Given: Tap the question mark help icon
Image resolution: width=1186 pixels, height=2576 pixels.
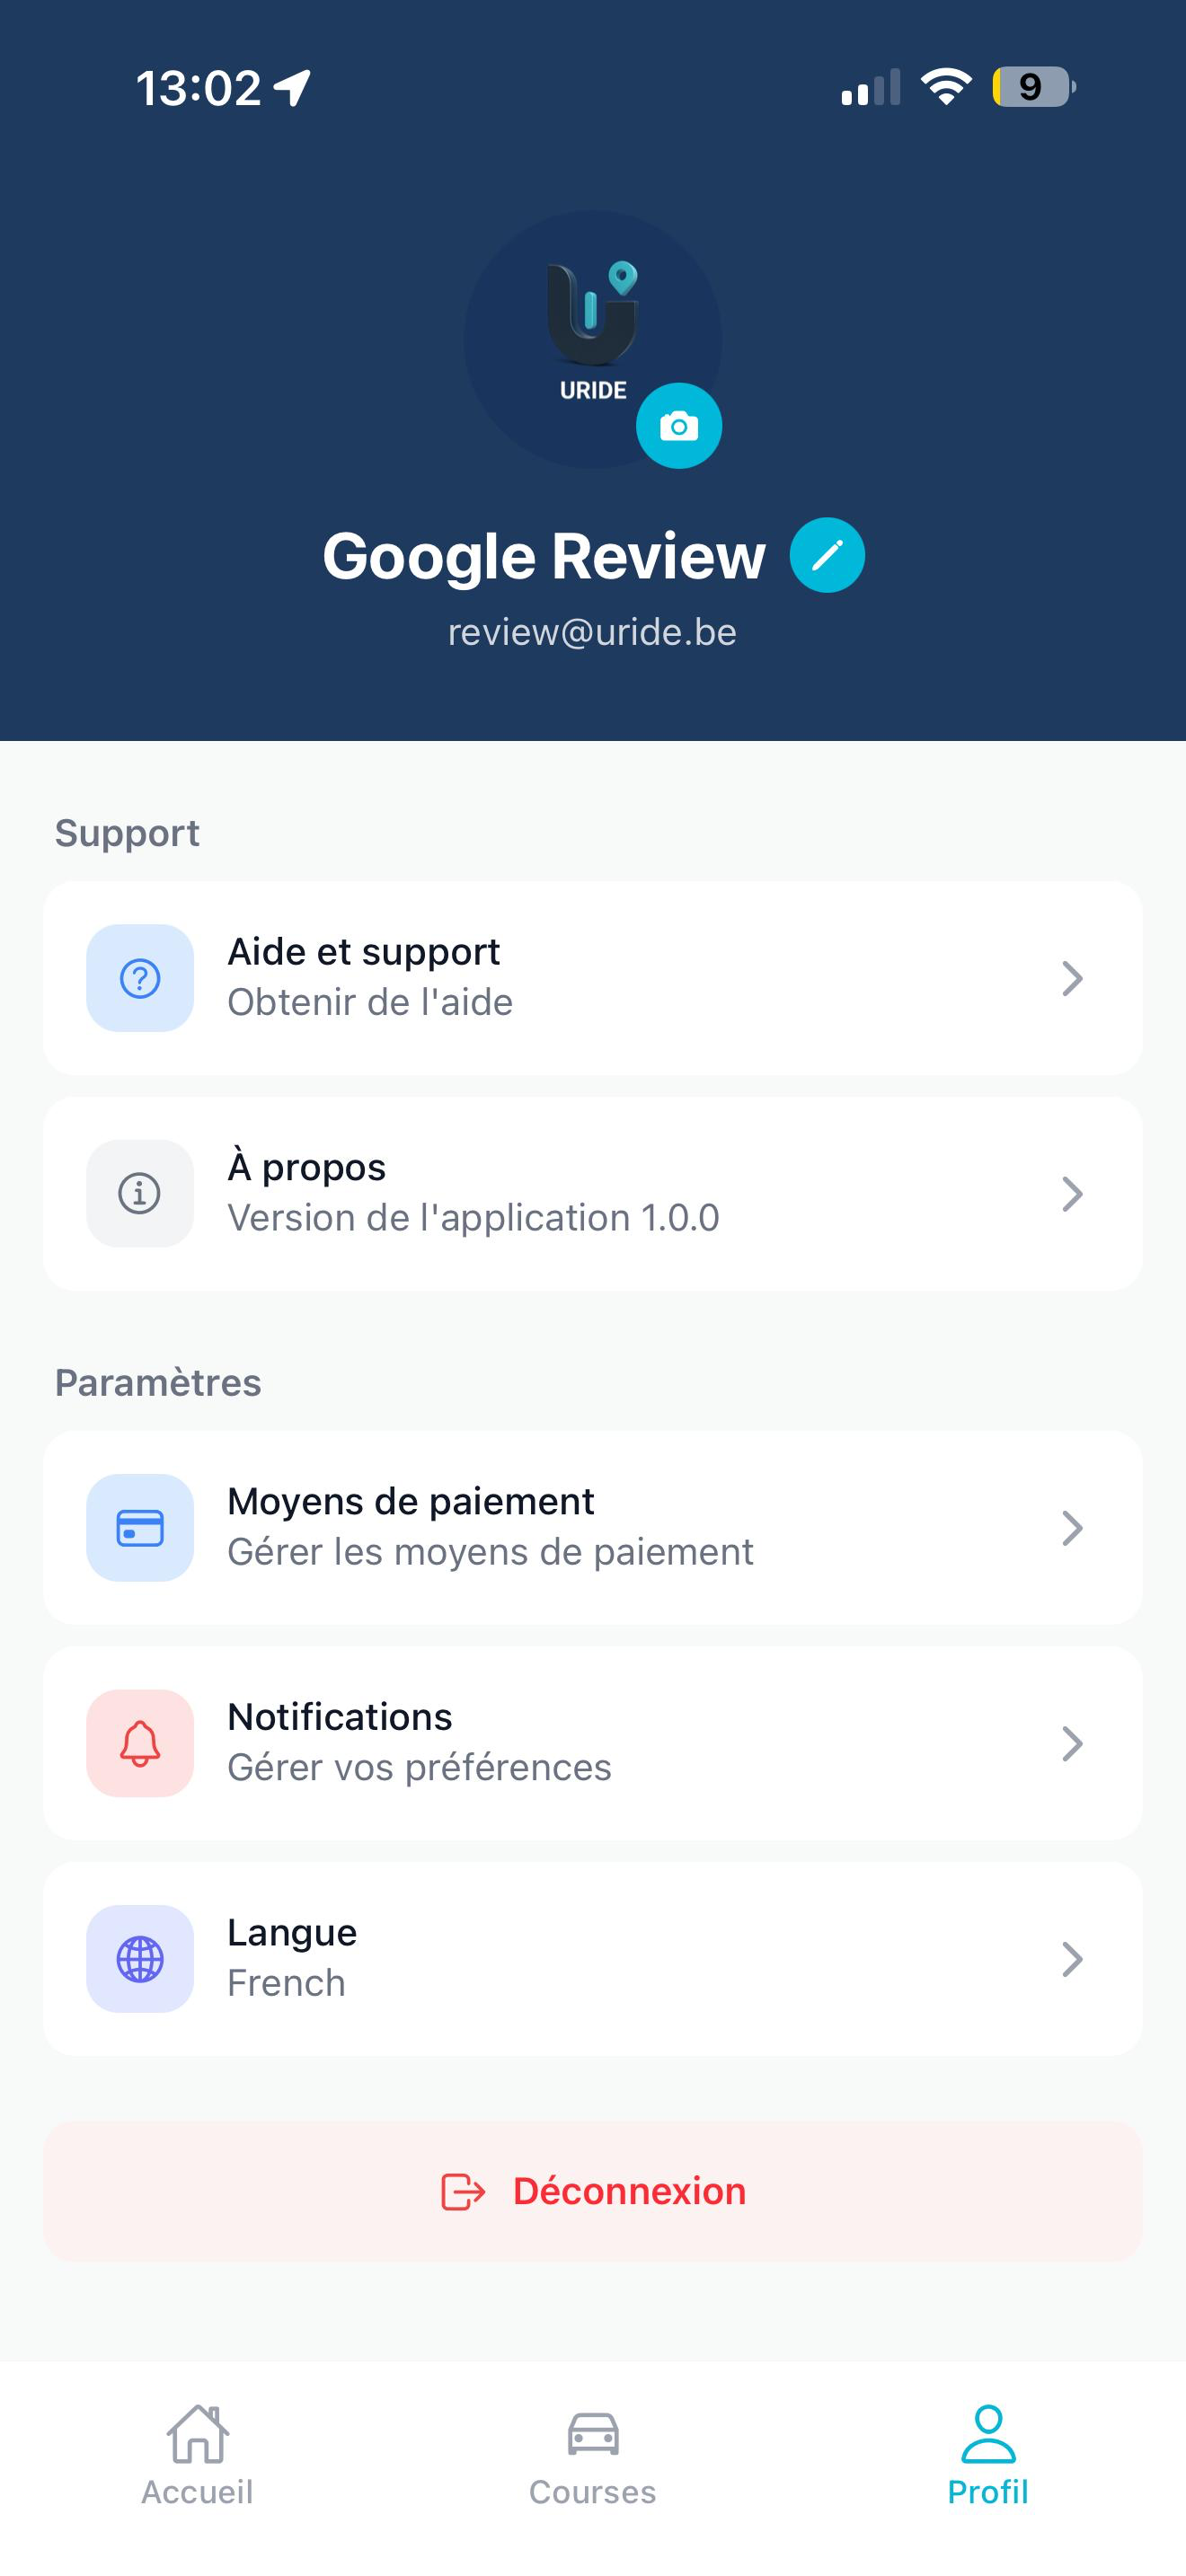Looking at the screenshot, I should click(x=140, y=978).
